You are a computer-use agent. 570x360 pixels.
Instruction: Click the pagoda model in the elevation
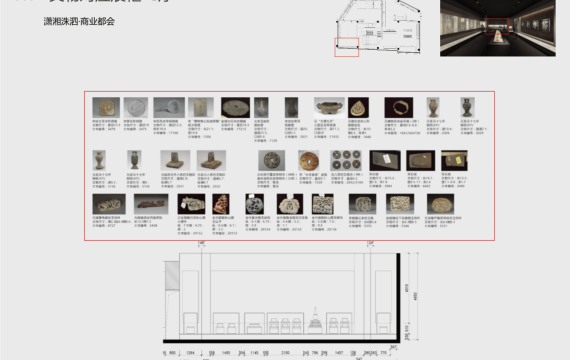tap(315, 320)
